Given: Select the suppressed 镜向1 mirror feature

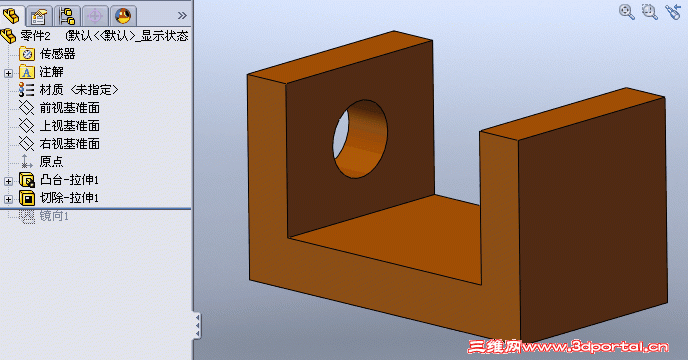Looking at the screenshot, I should click(54, 216).
